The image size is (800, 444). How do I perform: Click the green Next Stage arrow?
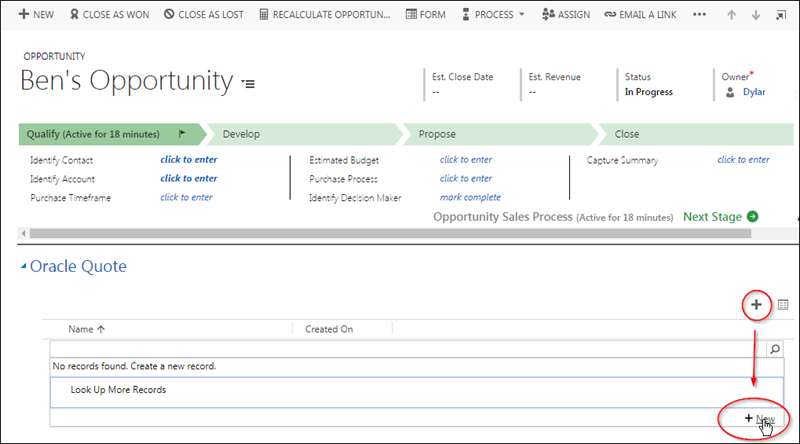pos(752,216)
